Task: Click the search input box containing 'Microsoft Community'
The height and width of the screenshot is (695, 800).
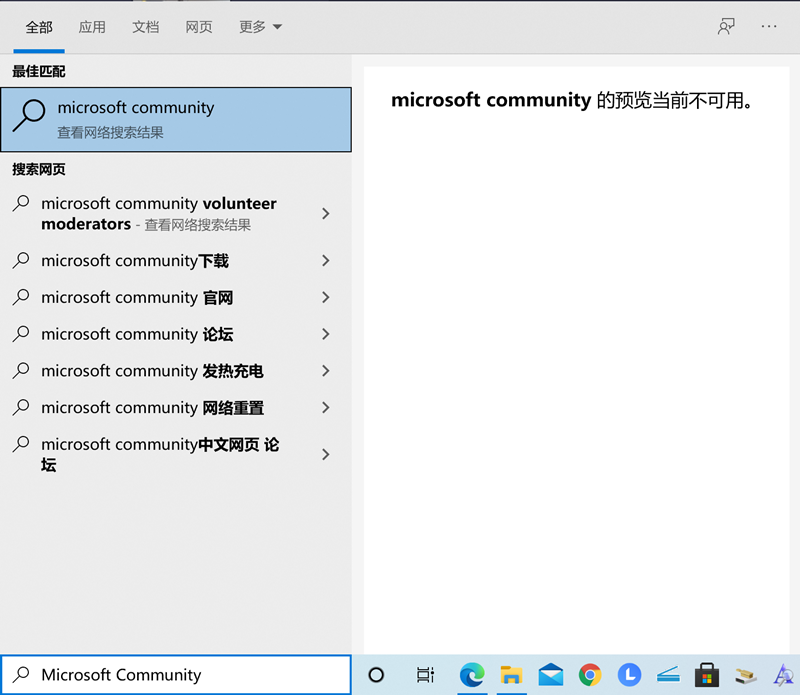Action: [x=176, y=674]
